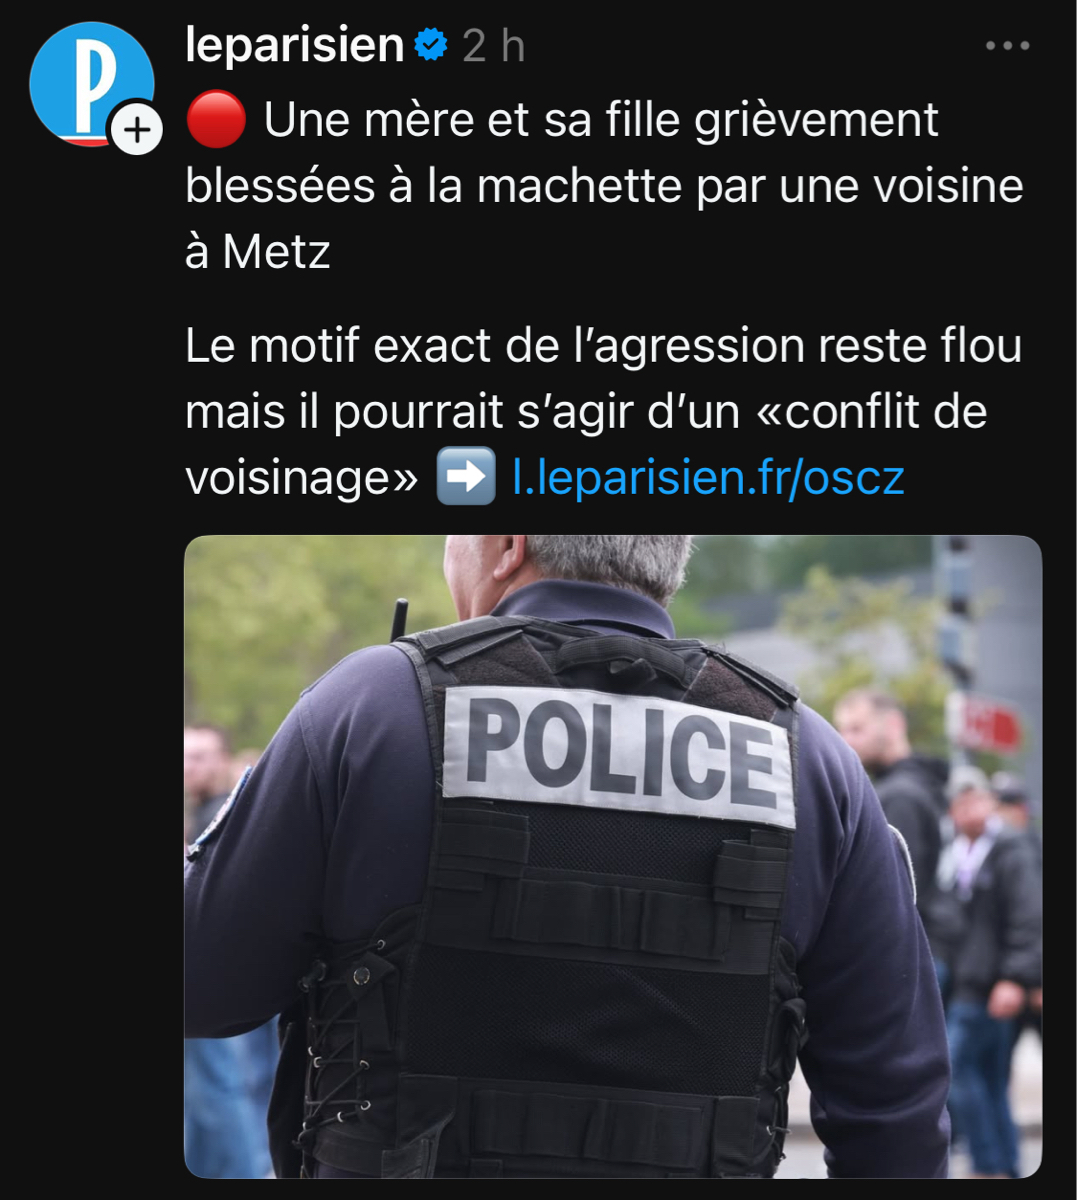
Task: Open the police officer photo
Action: coord(613,857)
